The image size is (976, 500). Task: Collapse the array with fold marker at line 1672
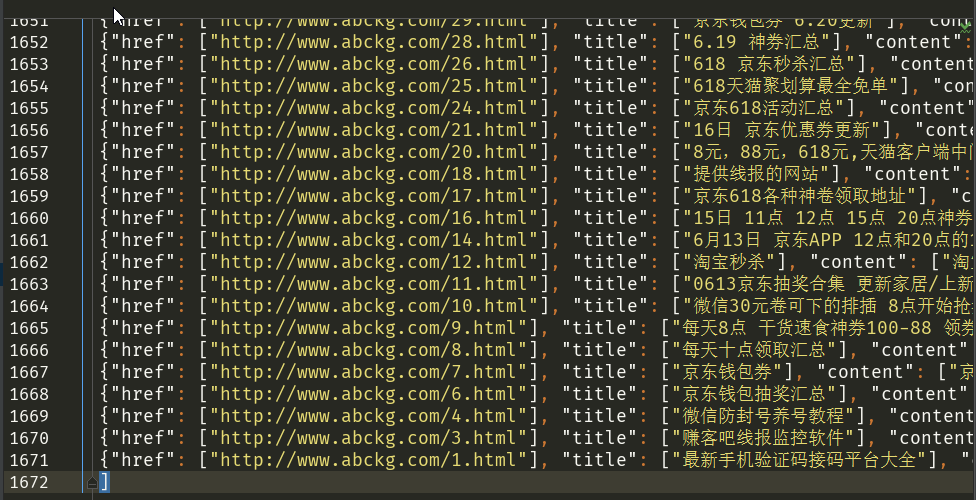pyautogui.click(x=92, y=483)
